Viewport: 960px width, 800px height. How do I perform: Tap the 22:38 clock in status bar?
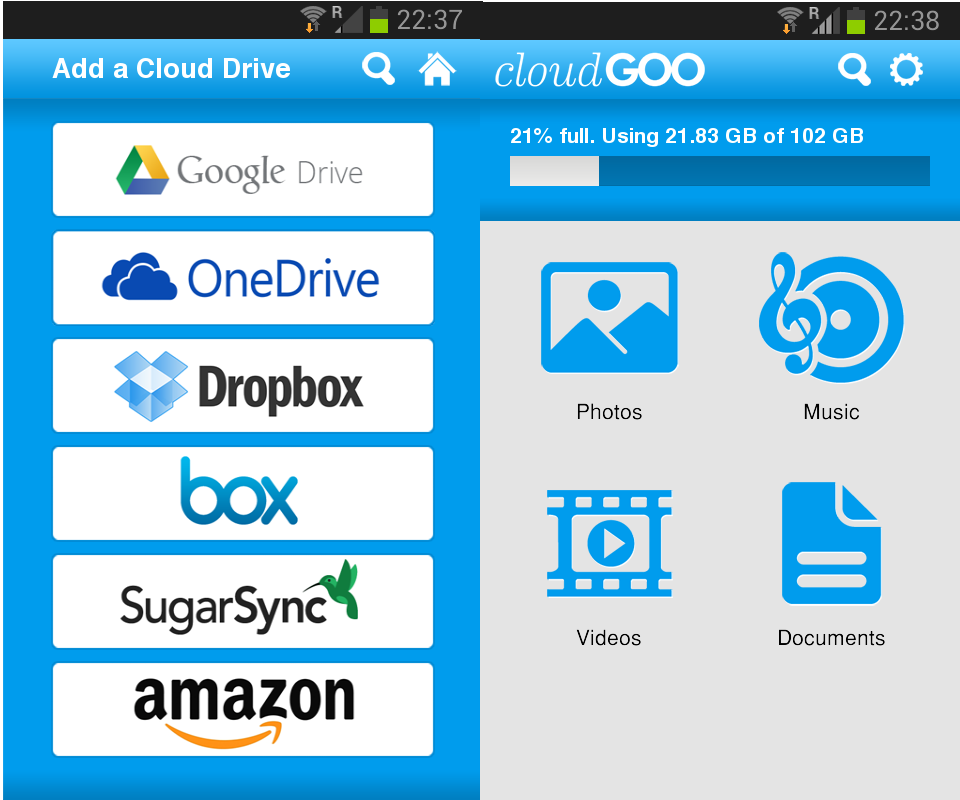[906, 21]
